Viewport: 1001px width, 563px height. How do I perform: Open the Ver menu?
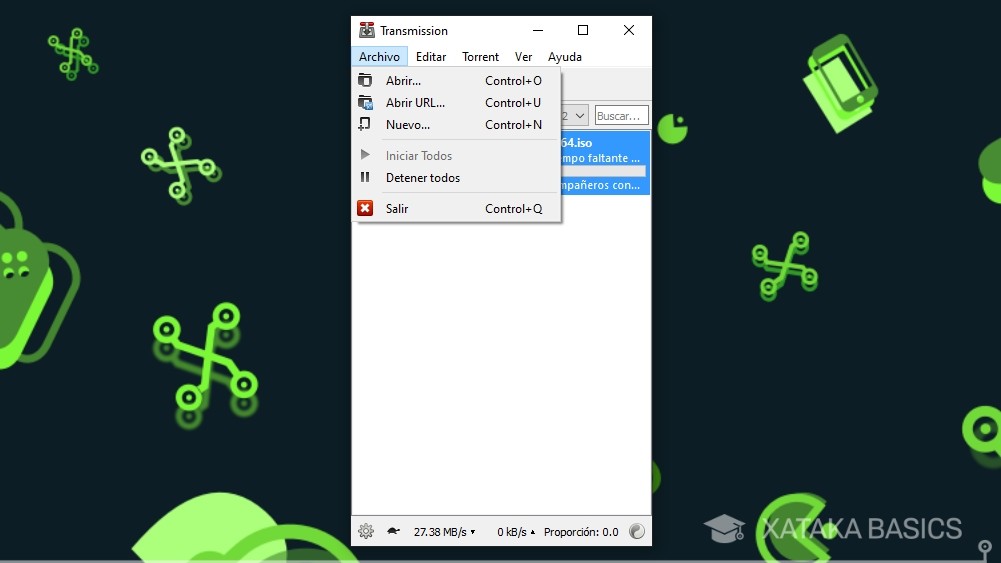pyautogui.click(x=523, y=57)
